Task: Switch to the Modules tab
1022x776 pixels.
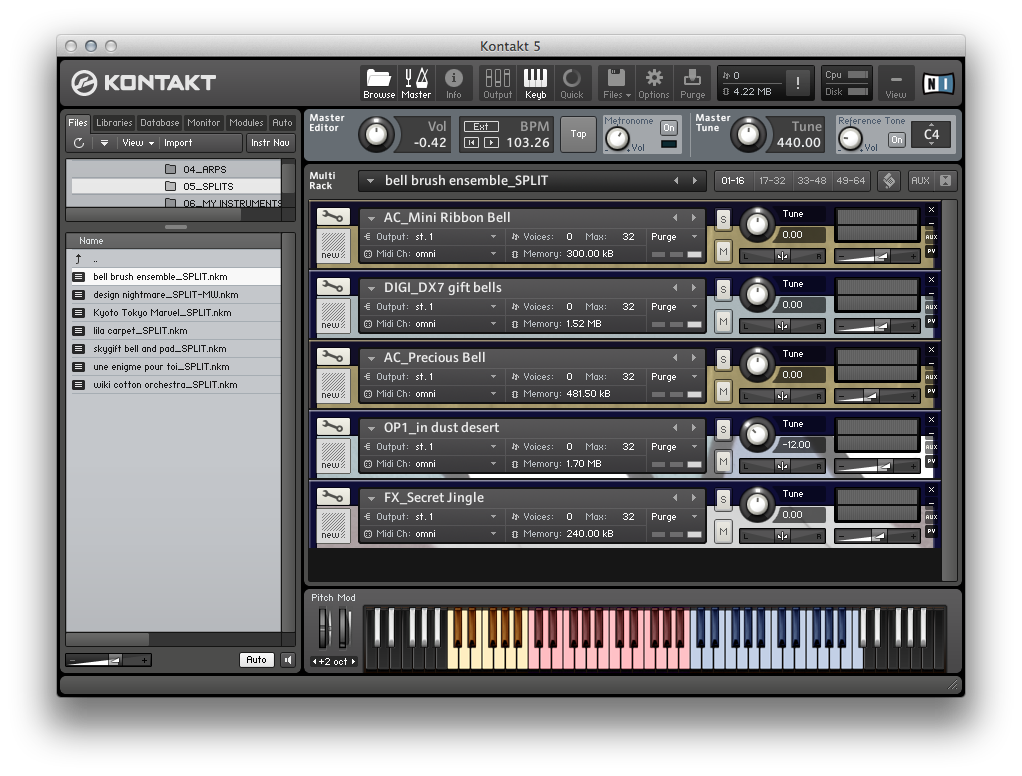Action: point(246,122)
